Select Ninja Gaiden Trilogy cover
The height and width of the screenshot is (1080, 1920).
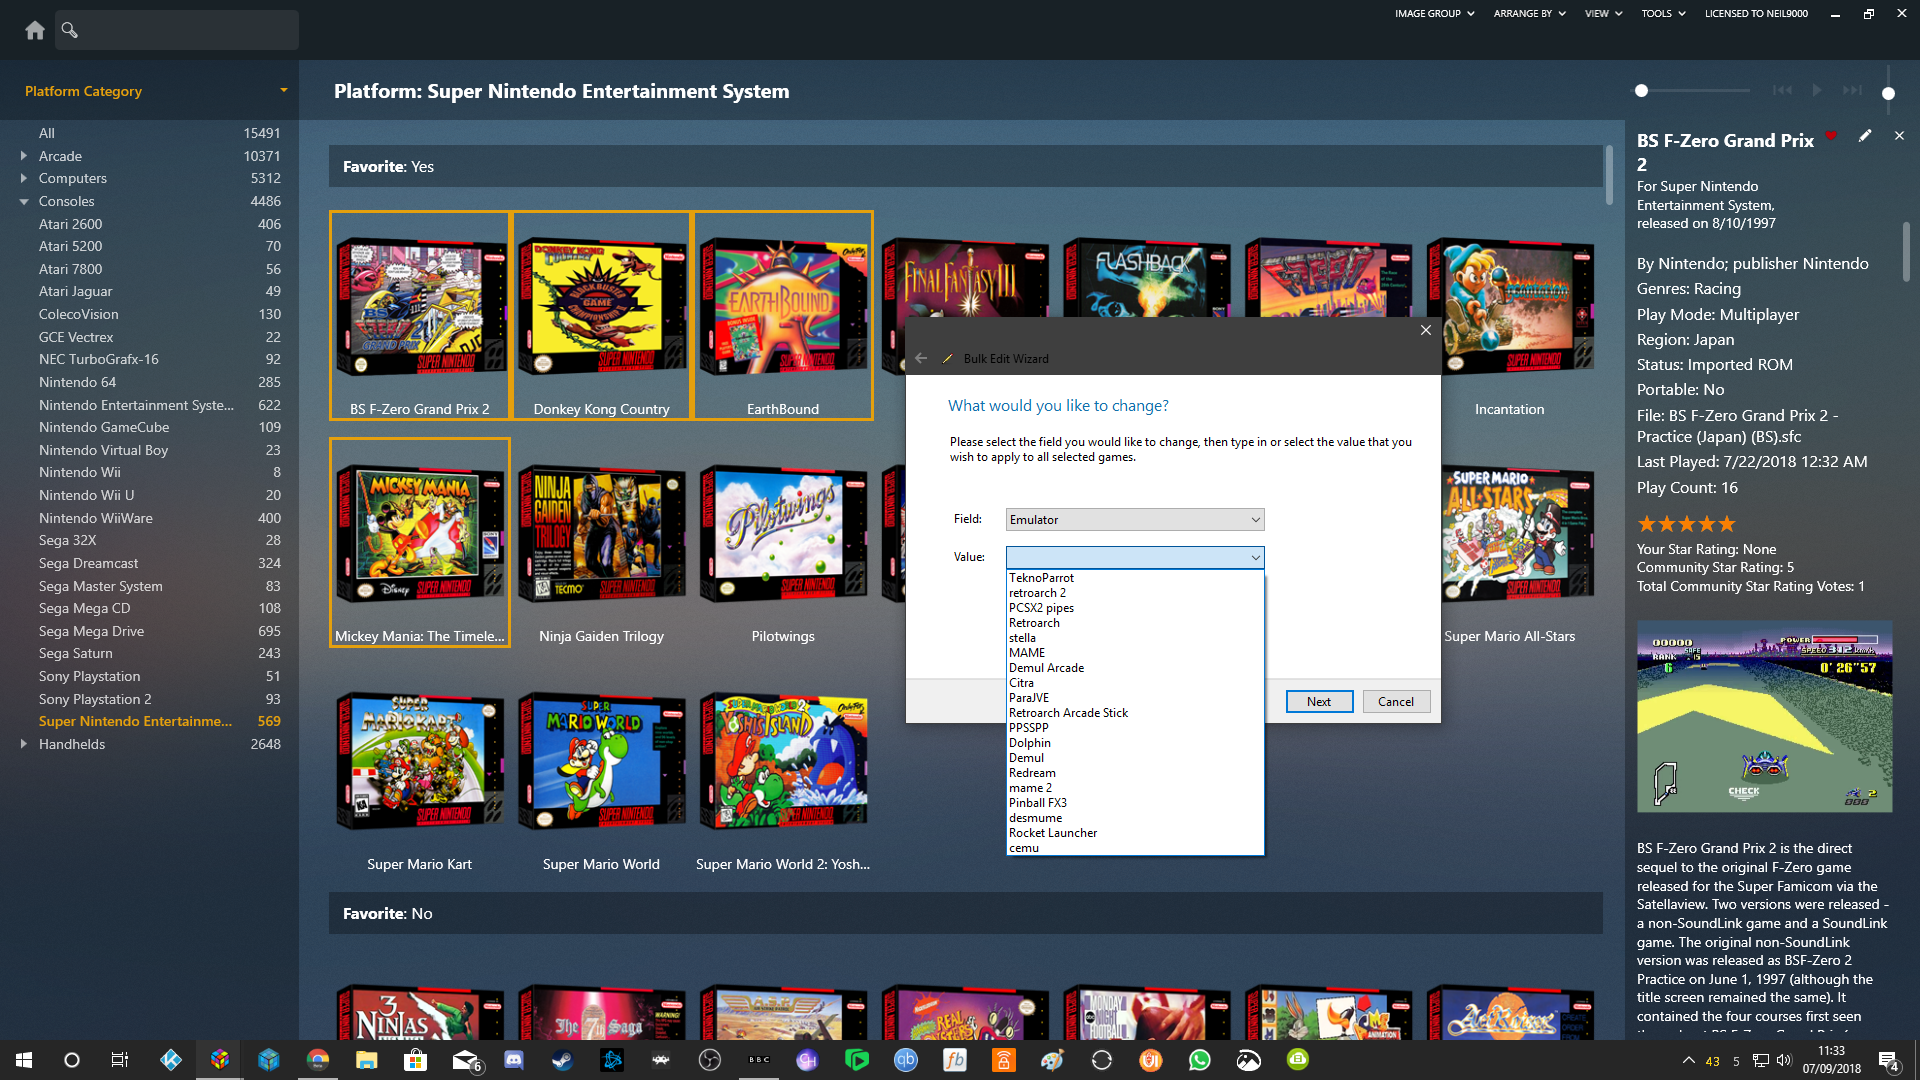(601, 535)
